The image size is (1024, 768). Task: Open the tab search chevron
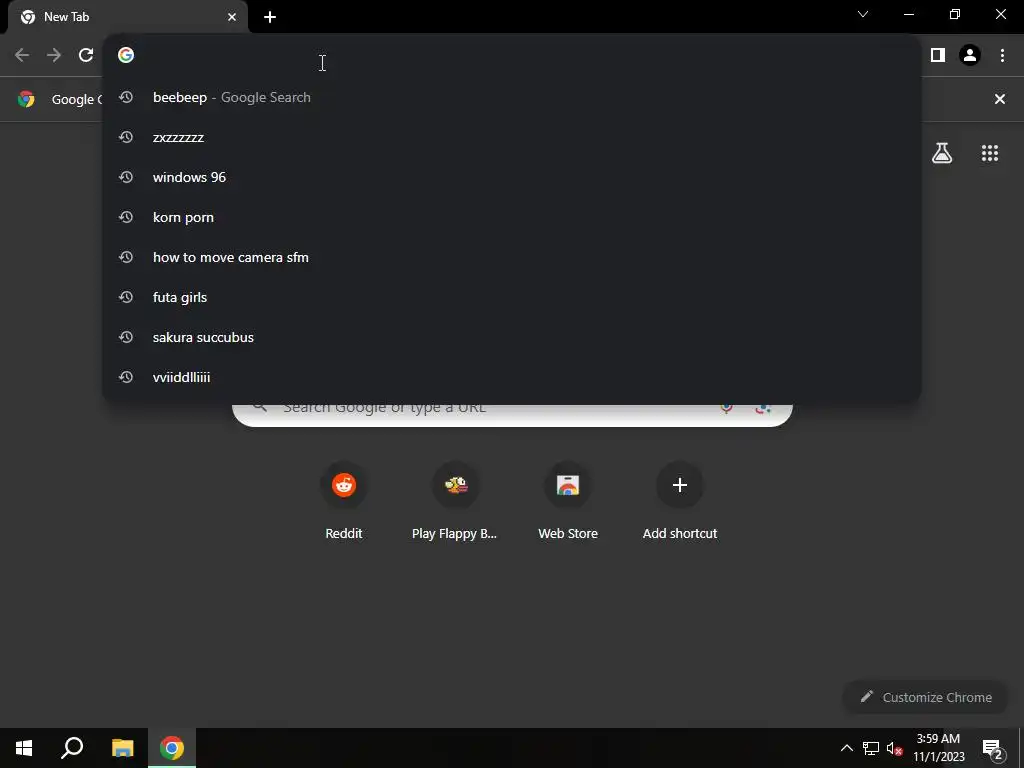click(x=863, y=14)
